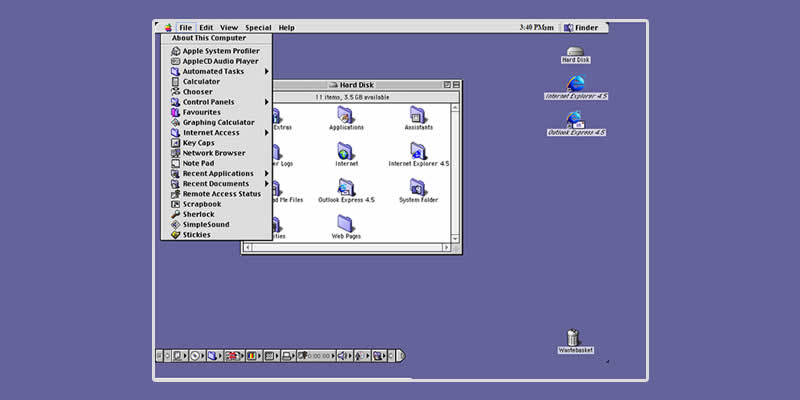Click the blue folder module in Control Strip
This screenshot has width=800, height=400.
pyautogui.click(x=214, y=356)
